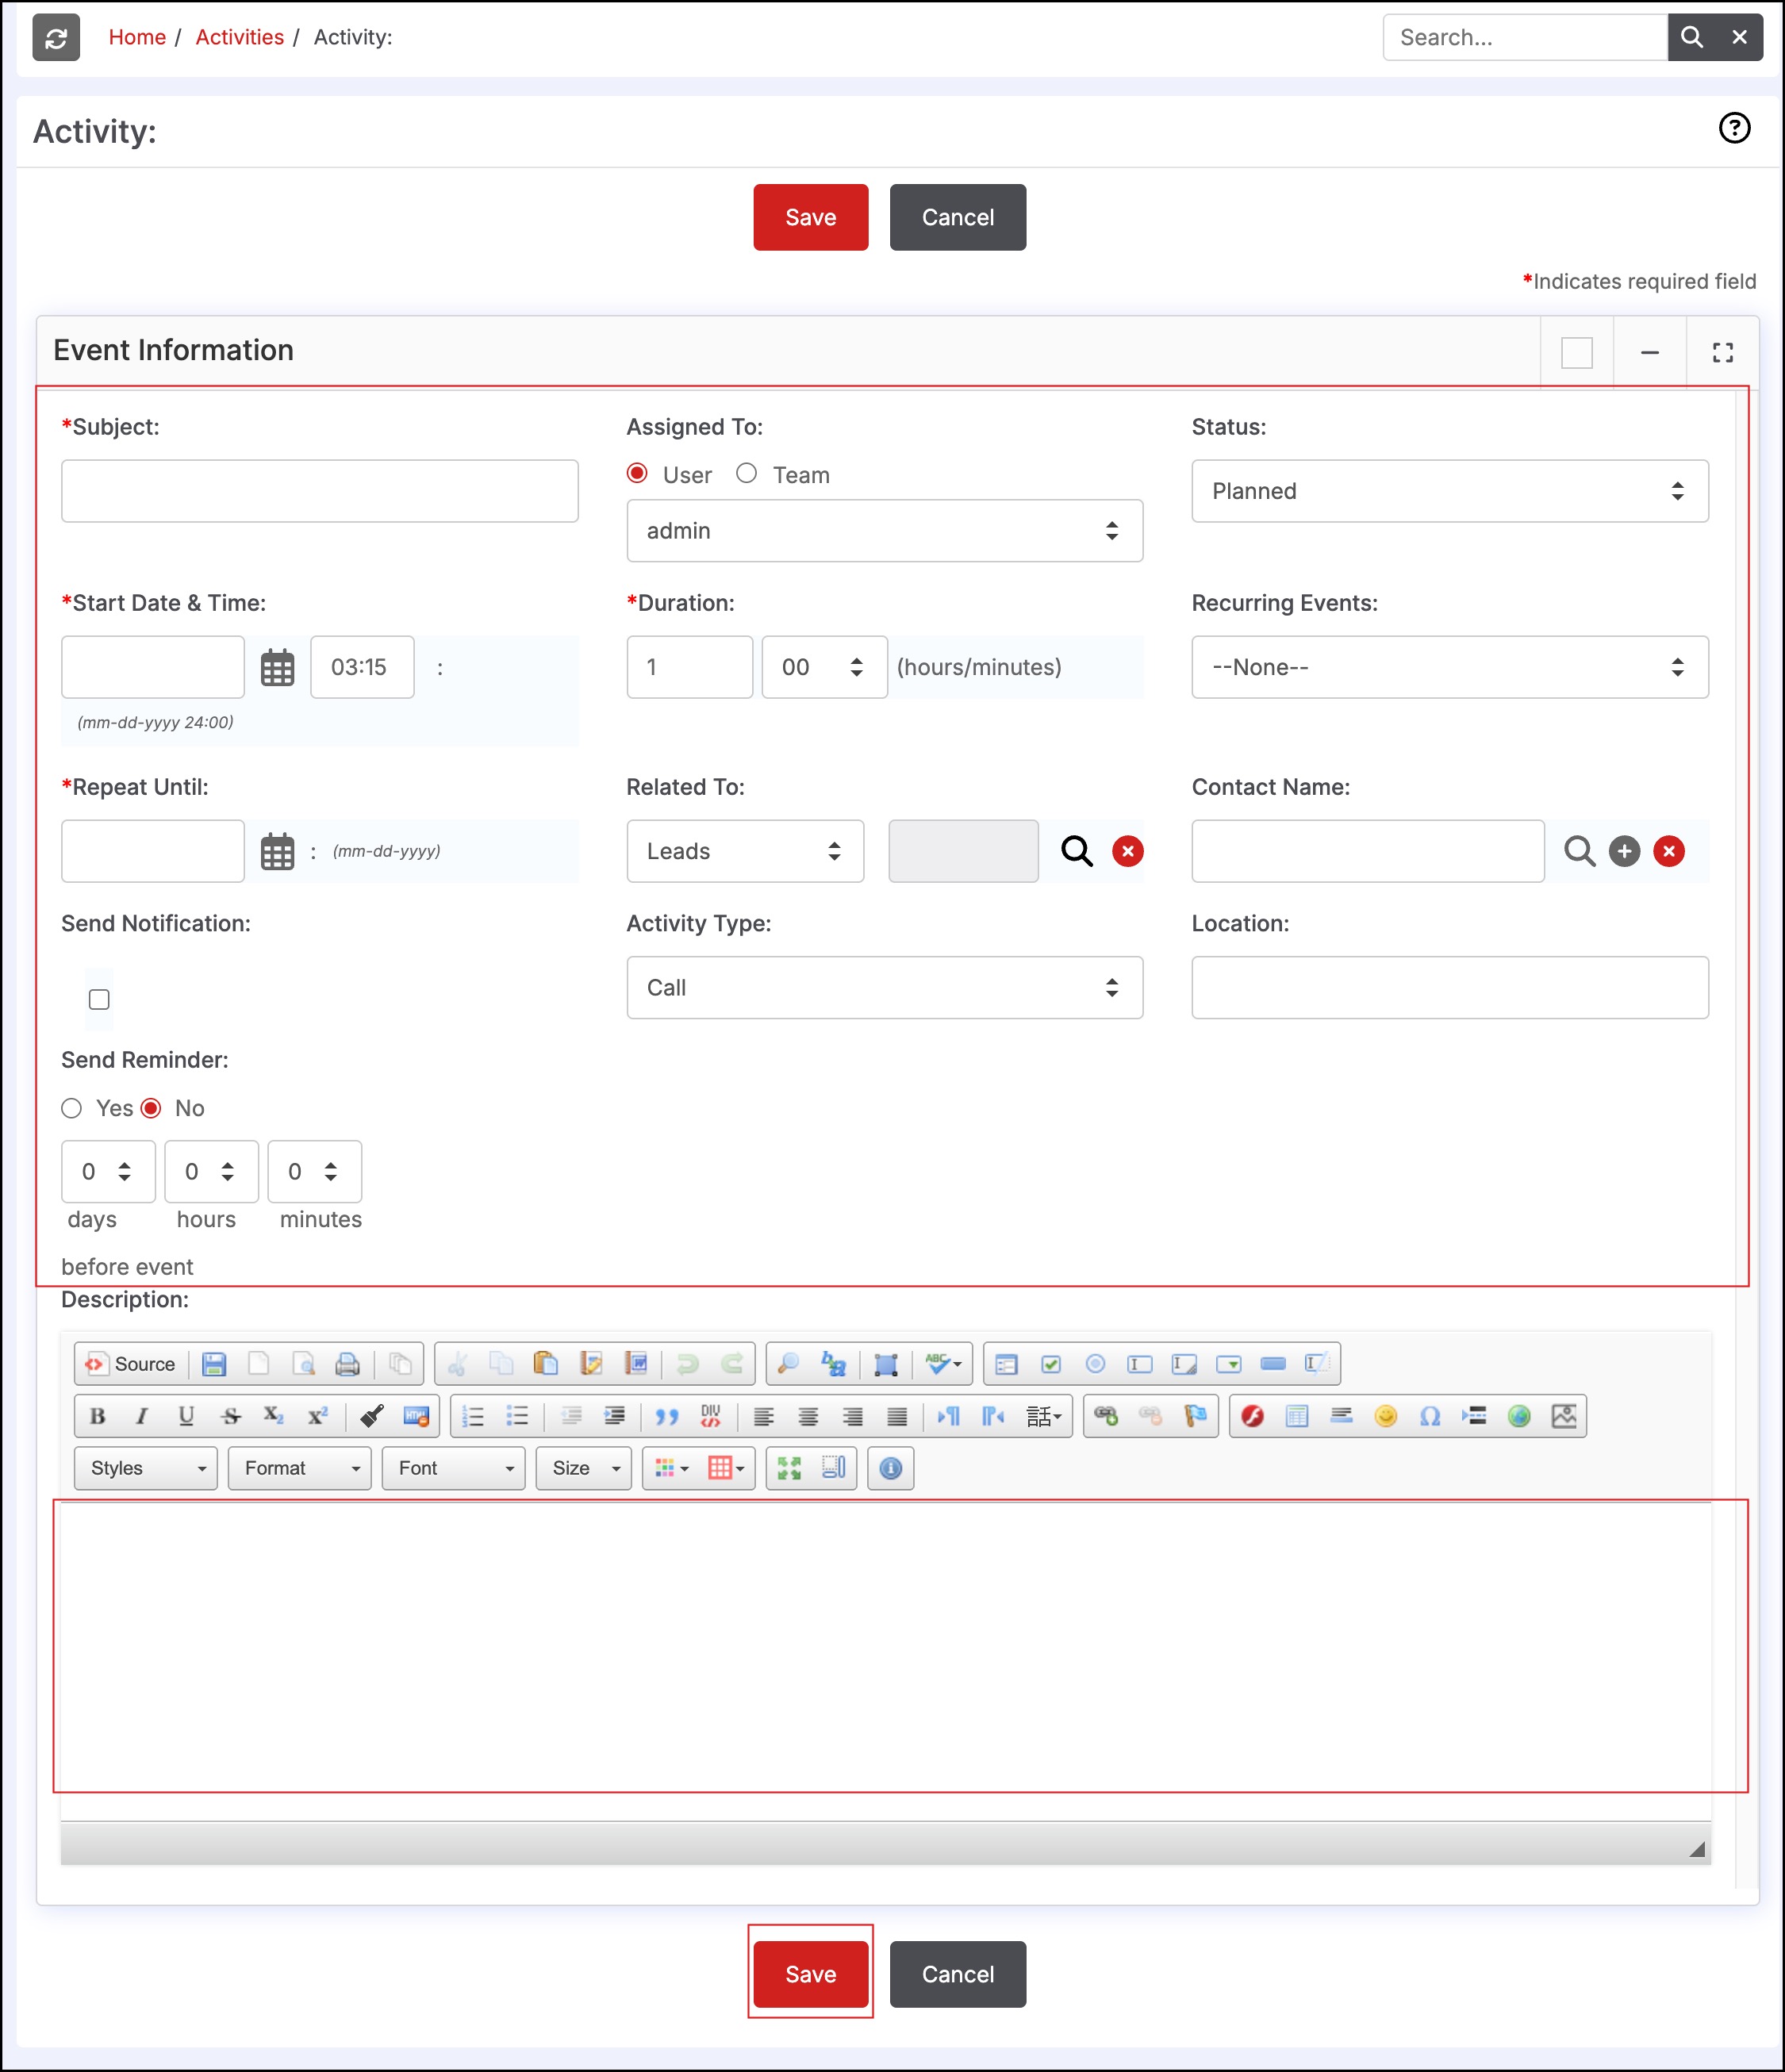Insert a bulleted list
Viewport: 1785px width, 2072px height.
517,1416
